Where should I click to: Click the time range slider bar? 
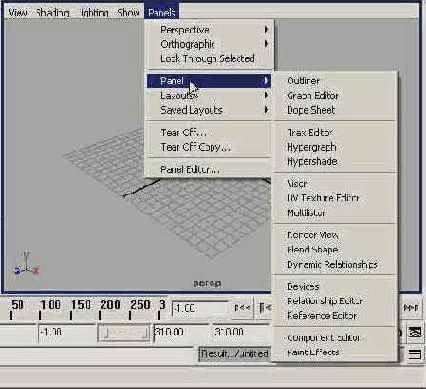(123, 333)
